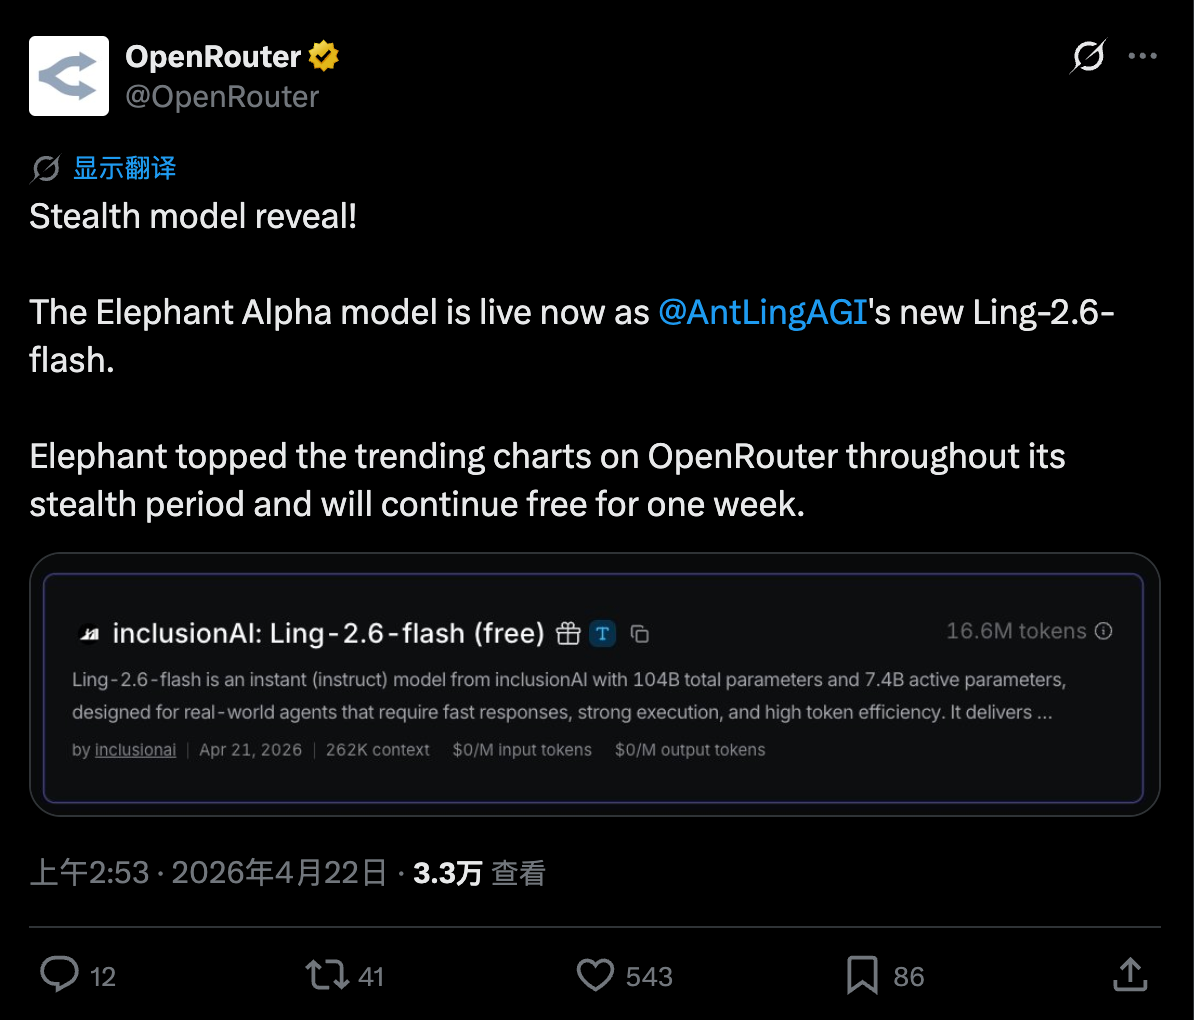Open the OpenRouter display name profile link
Image resolution: width=1194 pixels, height=1020 pixels.
[x=213, y=57]
